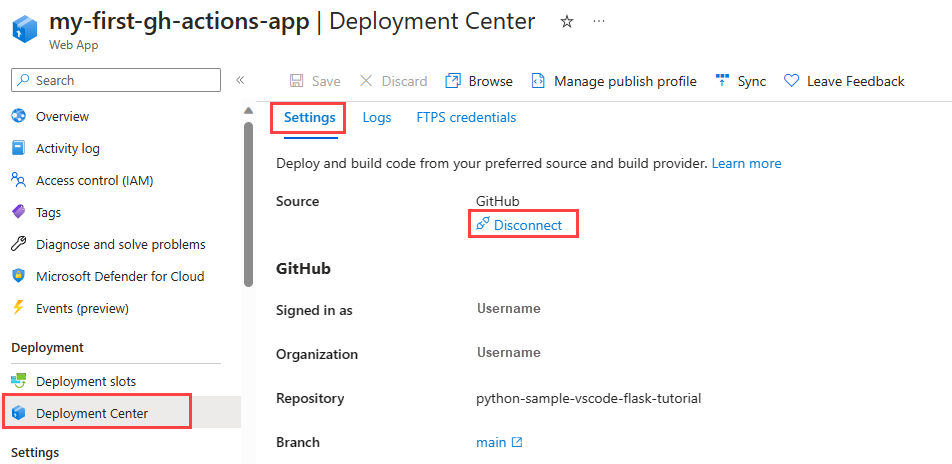952x464 pixels.
Task: Switch to the FTPS credentials tab
Action: pyautogui.click(x=466, y=118)
